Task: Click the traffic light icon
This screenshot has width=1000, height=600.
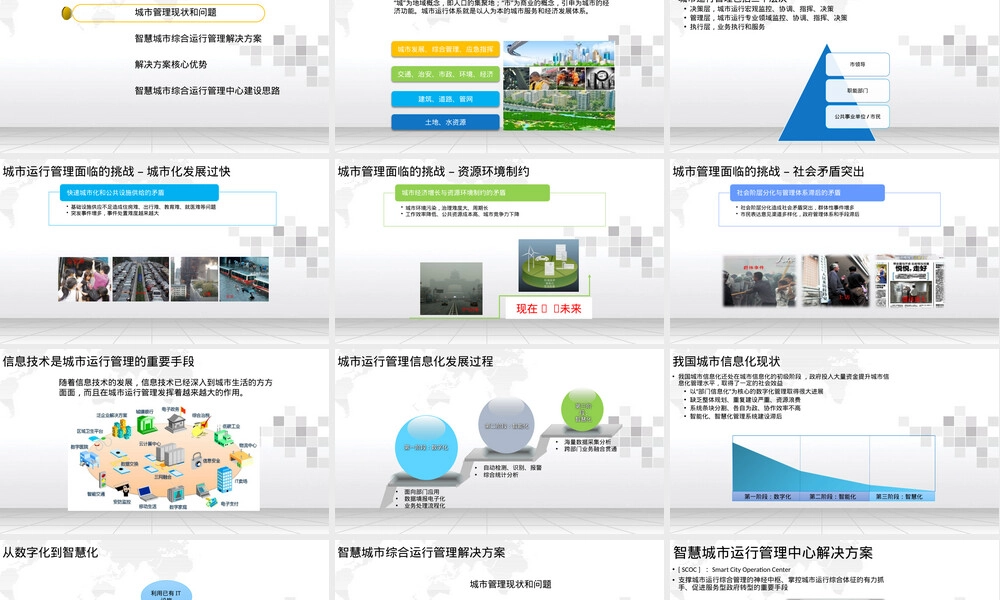Action: (102, 479)
